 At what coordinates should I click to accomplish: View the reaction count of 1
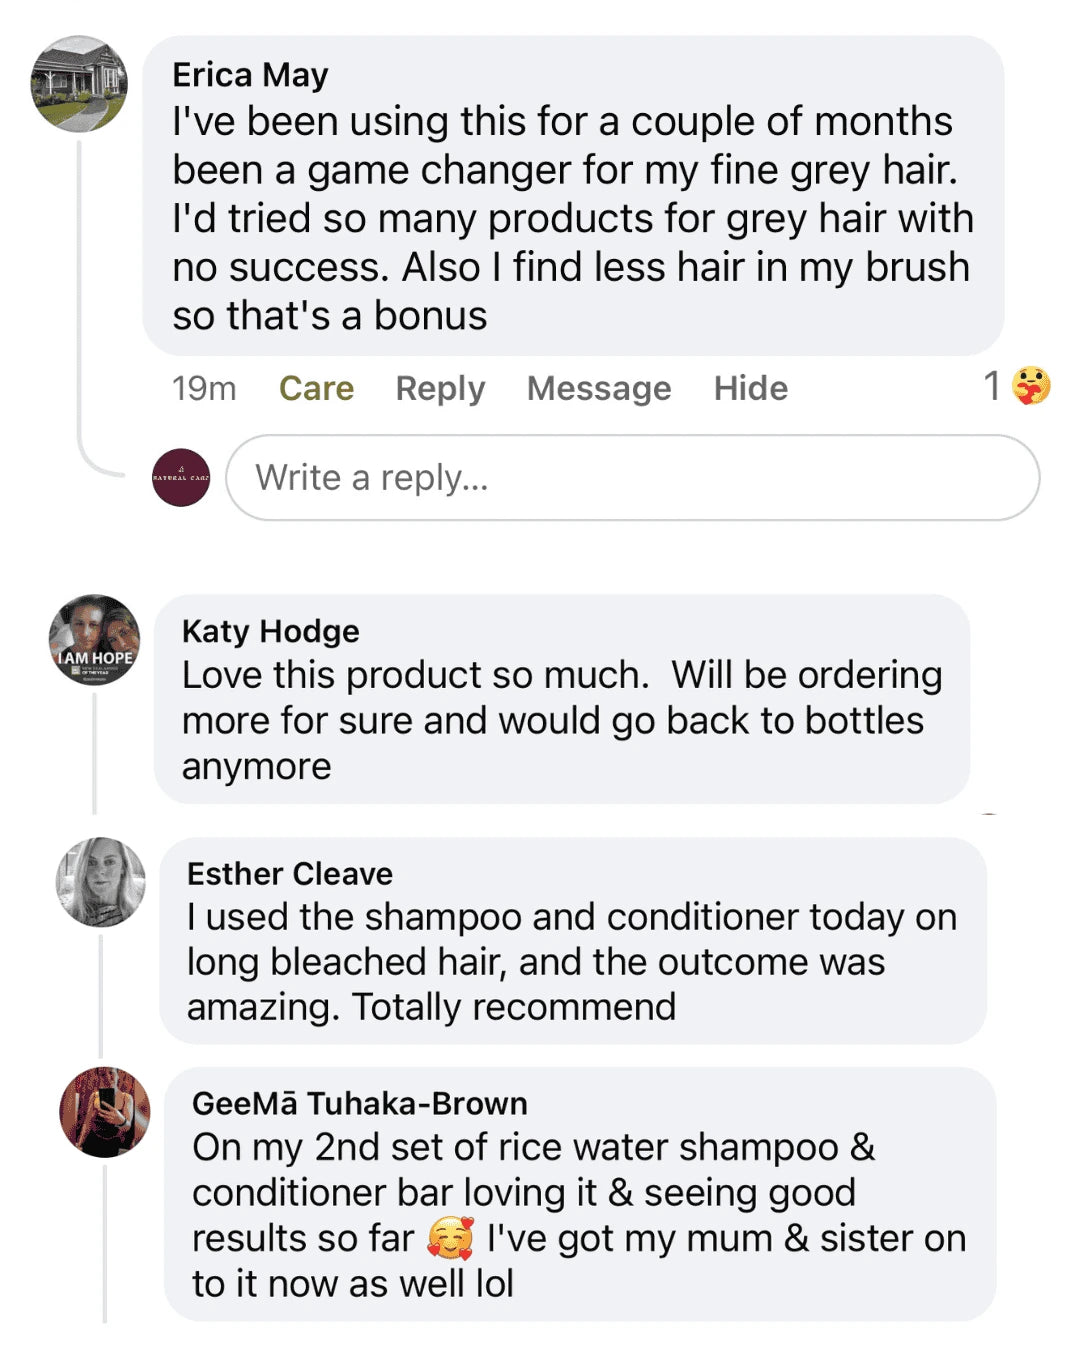[x=992, y=386]
